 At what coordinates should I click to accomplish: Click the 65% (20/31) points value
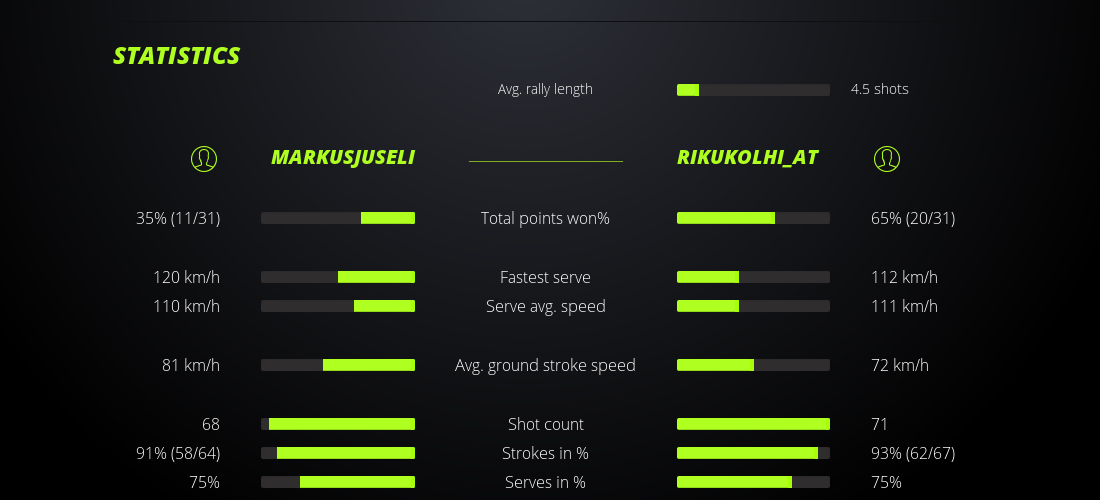pyautogui.click(x=913, y=218)
